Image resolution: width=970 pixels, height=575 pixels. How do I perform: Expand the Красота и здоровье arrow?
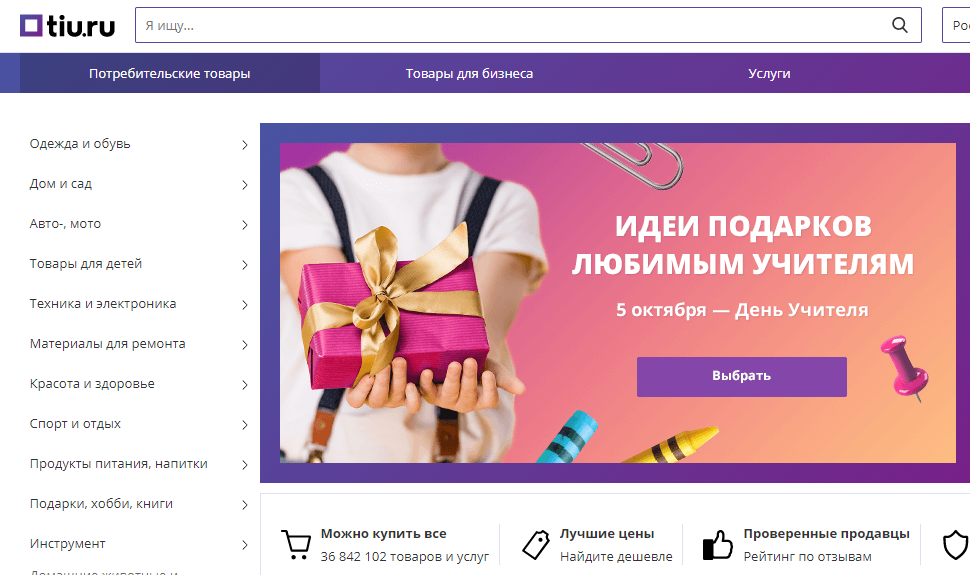click(245, 385)
